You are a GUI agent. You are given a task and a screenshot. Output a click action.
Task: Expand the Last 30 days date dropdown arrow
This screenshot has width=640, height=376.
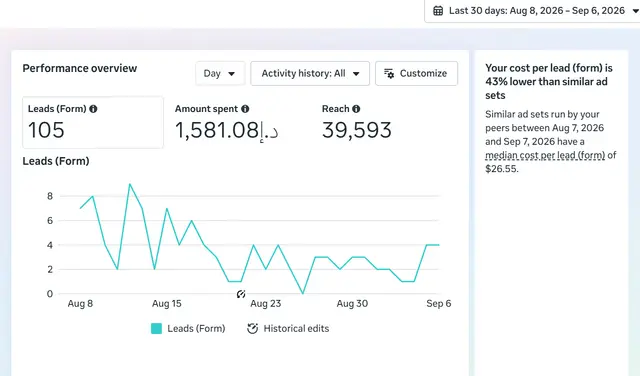[636, 11]
